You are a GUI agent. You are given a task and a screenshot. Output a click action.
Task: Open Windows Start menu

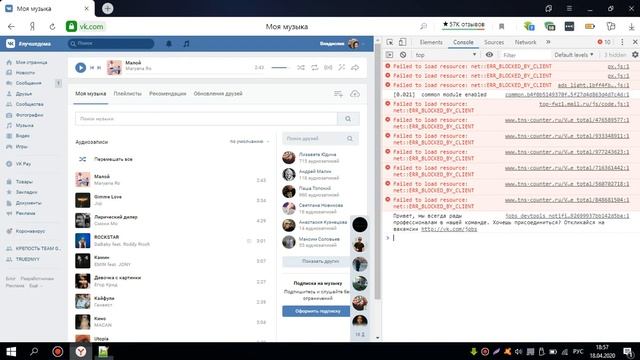tap(11, 351)
